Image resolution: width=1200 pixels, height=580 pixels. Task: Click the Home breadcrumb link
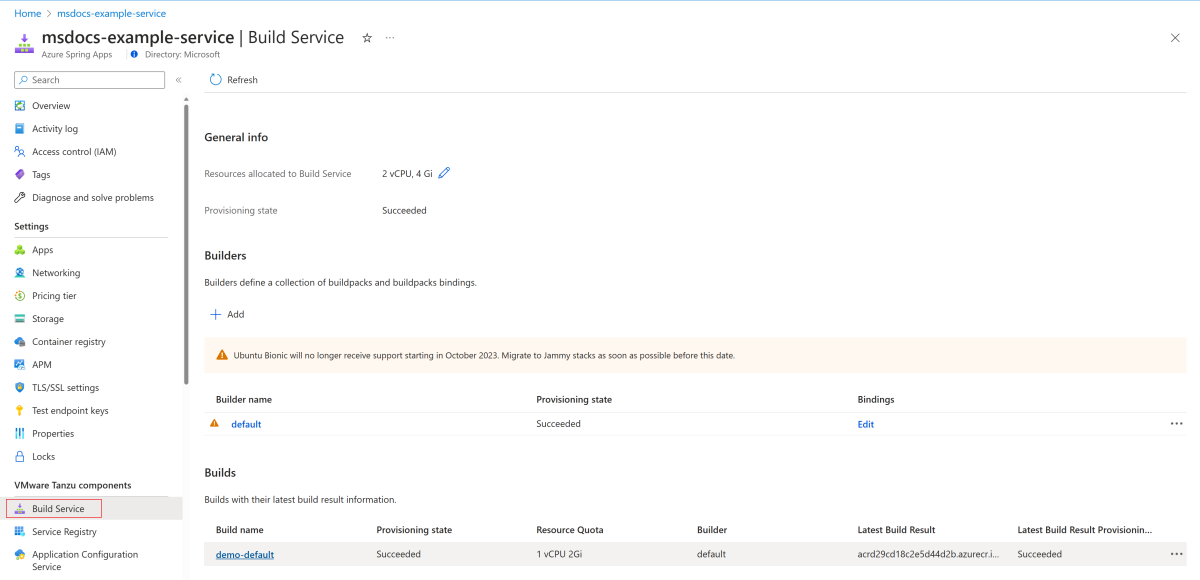pyautogui.click(x=28, y=14)
